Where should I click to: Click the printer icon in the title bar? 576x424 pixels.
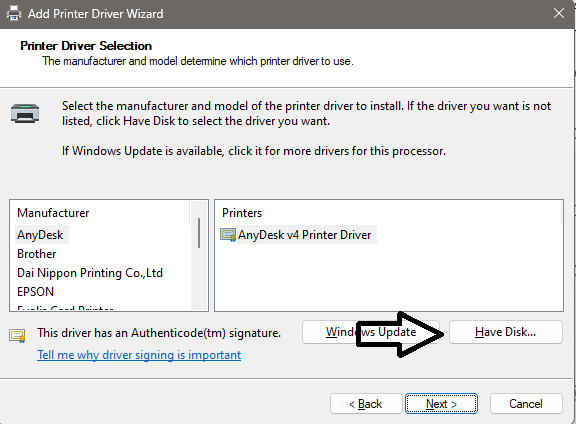point(14,14)
